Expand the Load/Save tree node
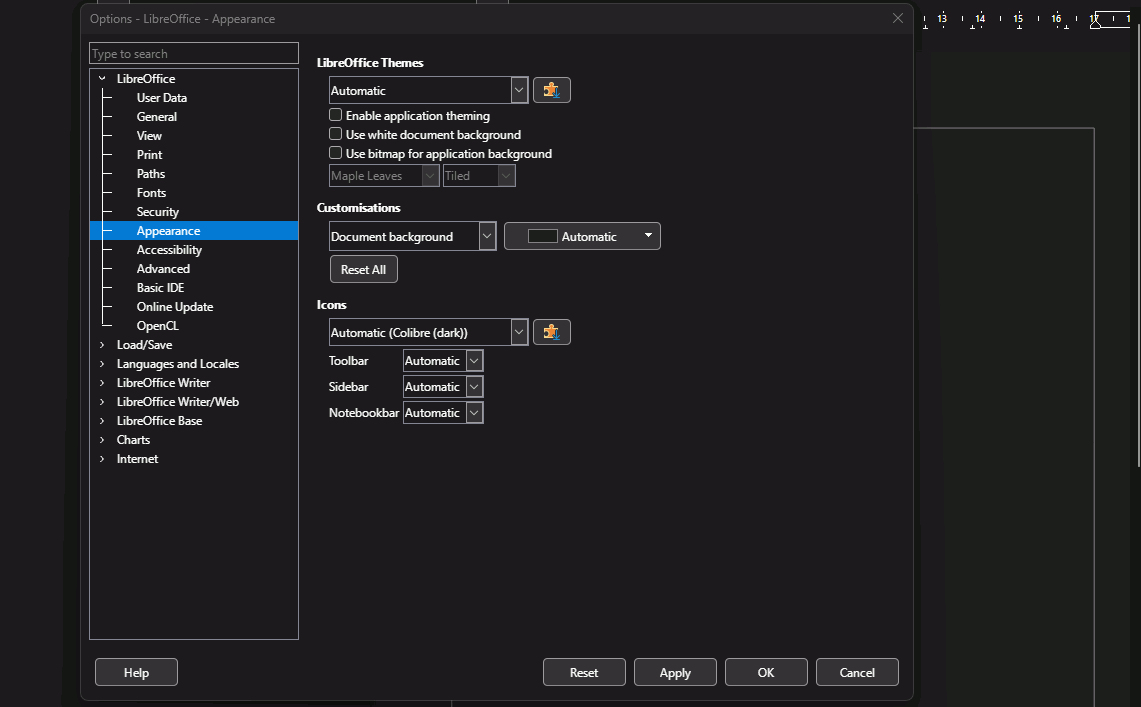This screenshot has height=707, width=1141. click(x=102, y=345)
